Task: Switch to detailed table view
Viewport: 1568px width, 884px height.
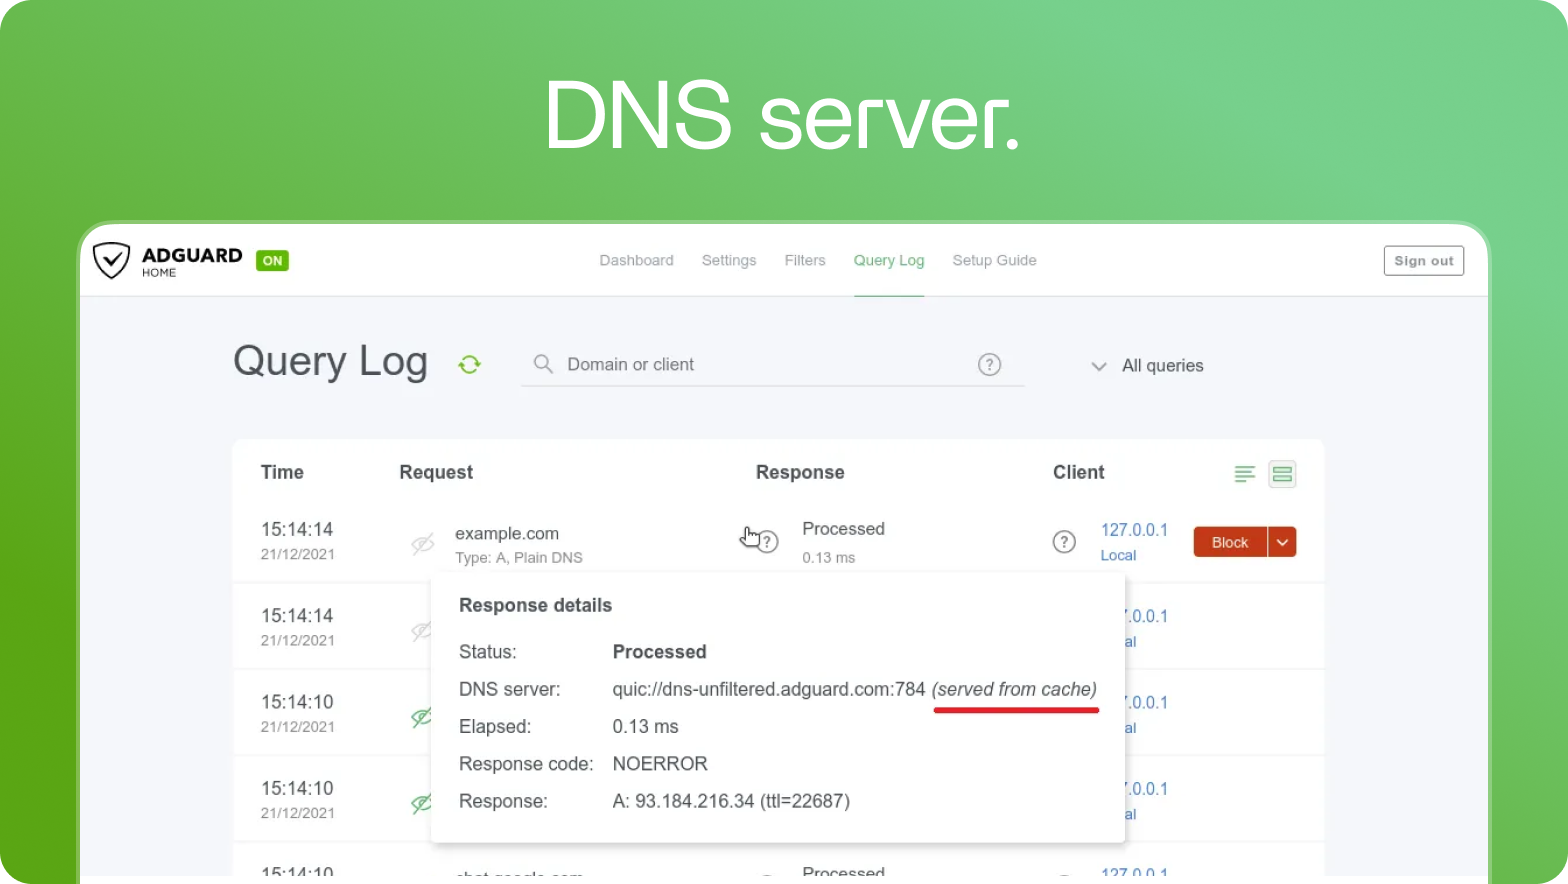Action: click(1282, 474)
